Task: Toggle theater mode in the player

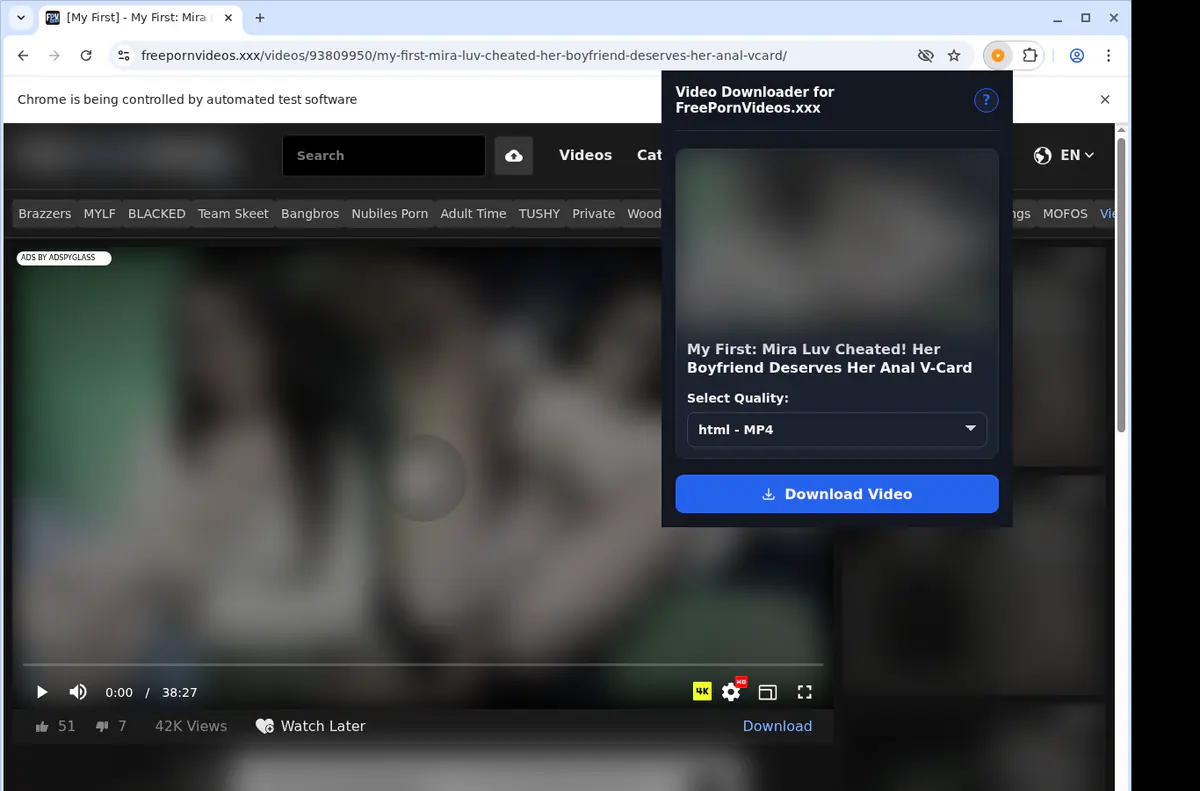Action: [767, 692]
